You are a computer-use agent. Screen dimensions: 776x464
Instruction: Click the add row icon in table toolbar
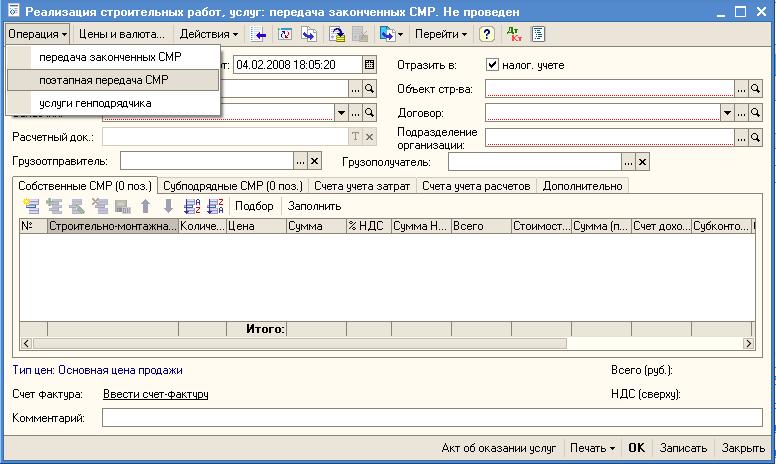click(x=31, y=206)
